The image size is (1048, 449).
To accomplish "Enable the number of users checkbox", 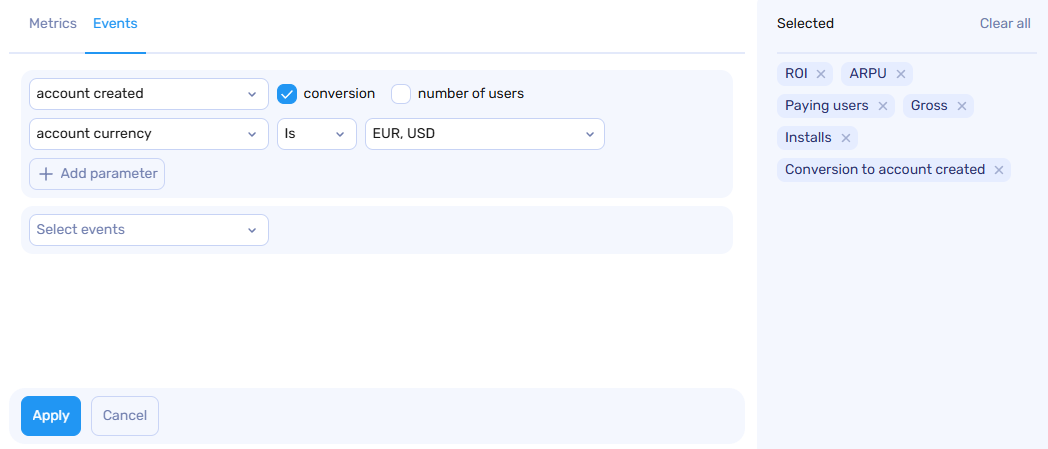I will (401, 94).
